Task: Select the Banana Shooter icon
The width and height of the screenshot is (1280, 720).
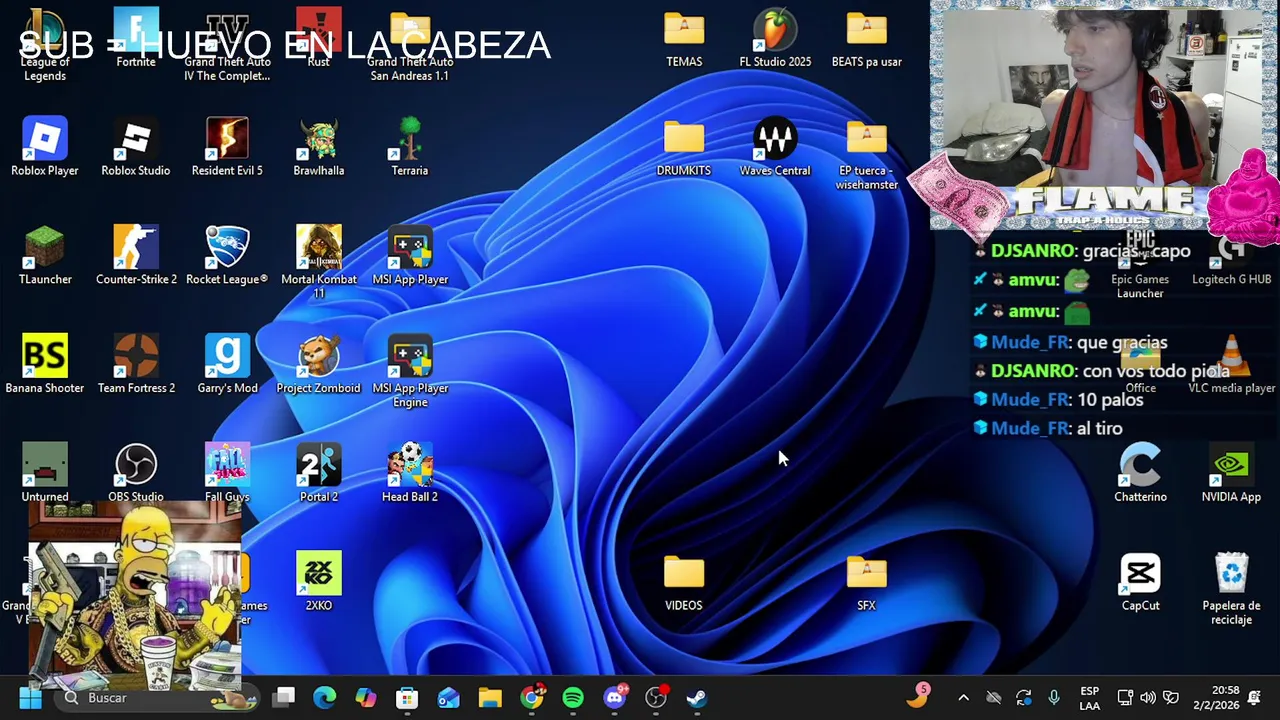Action: (x=45, y=365)
